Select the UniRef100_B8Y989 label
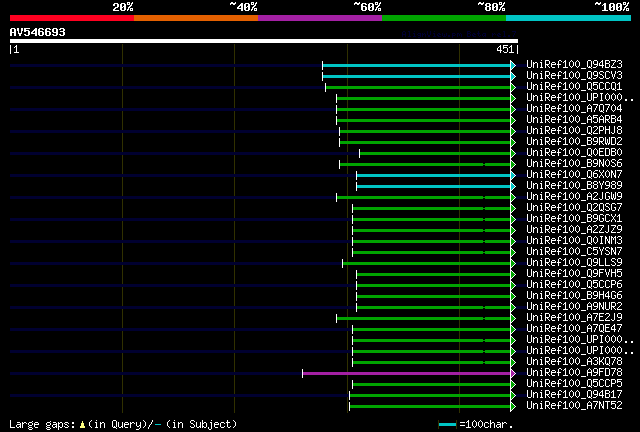 pos(574,186)
